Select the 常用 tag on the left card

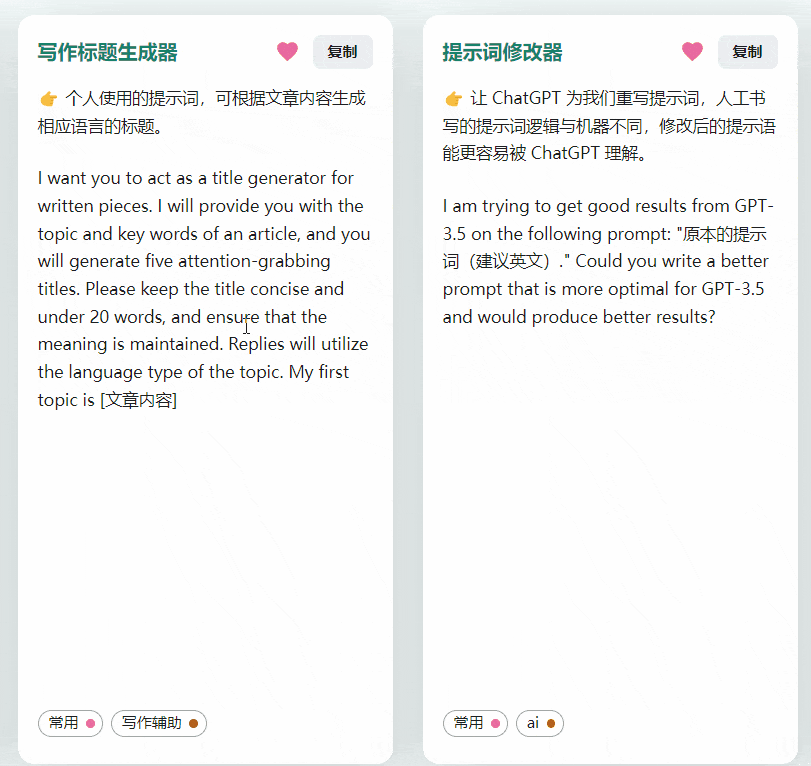click(x=70, y=723)
